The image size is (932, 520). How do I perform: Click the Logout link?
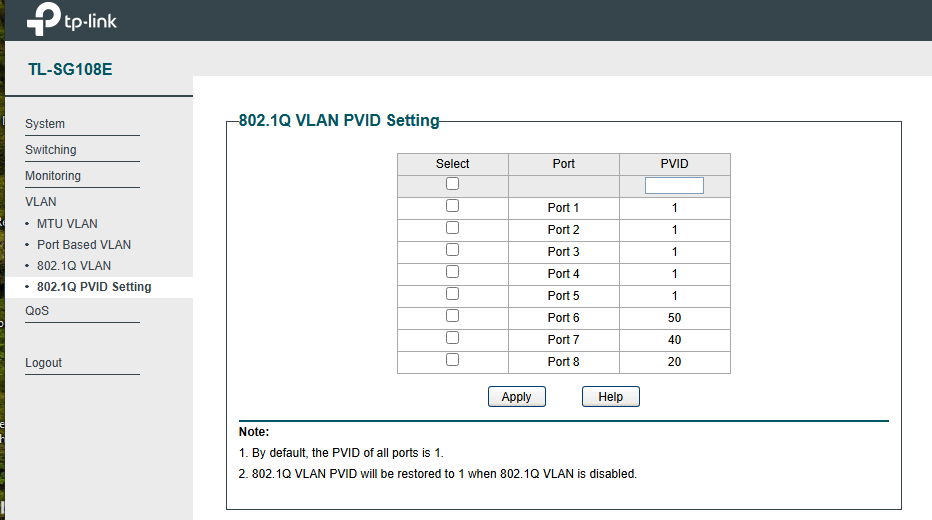(43, 363)
